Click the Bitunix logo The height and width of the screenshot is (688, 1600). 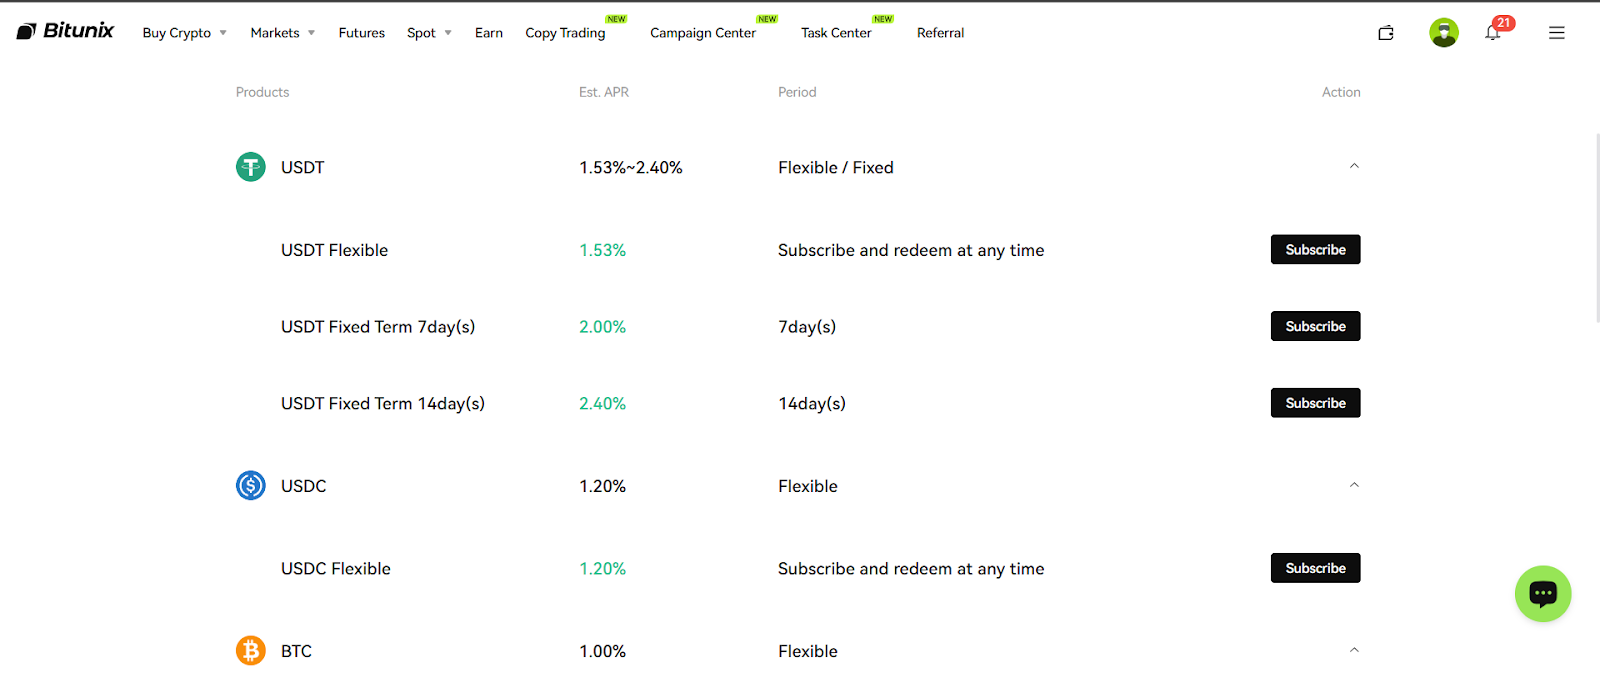pos(65,31)
